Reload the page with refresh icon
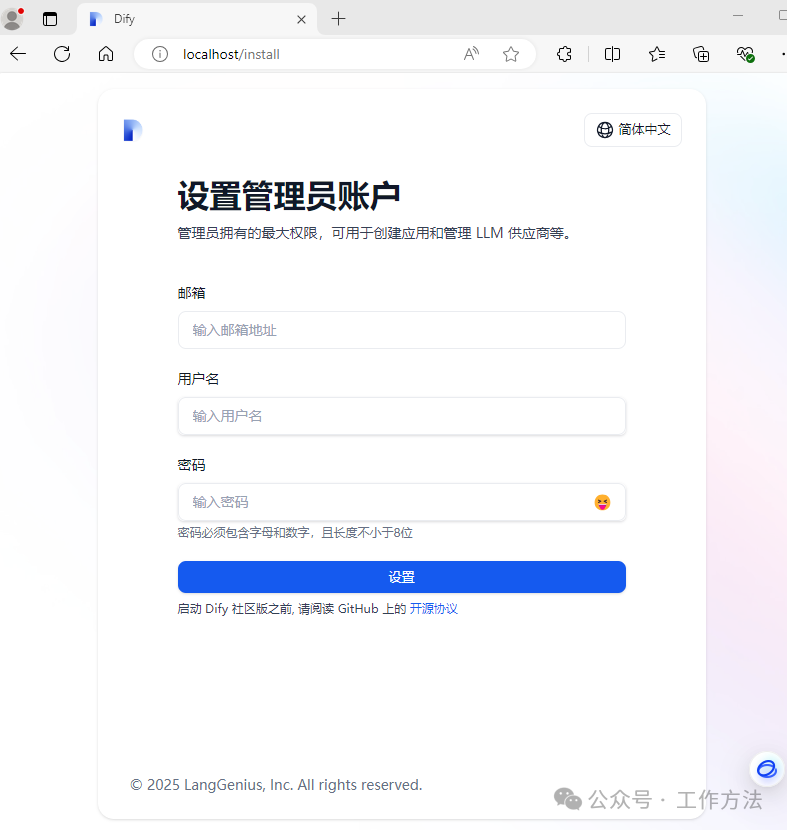 [62, 54]
